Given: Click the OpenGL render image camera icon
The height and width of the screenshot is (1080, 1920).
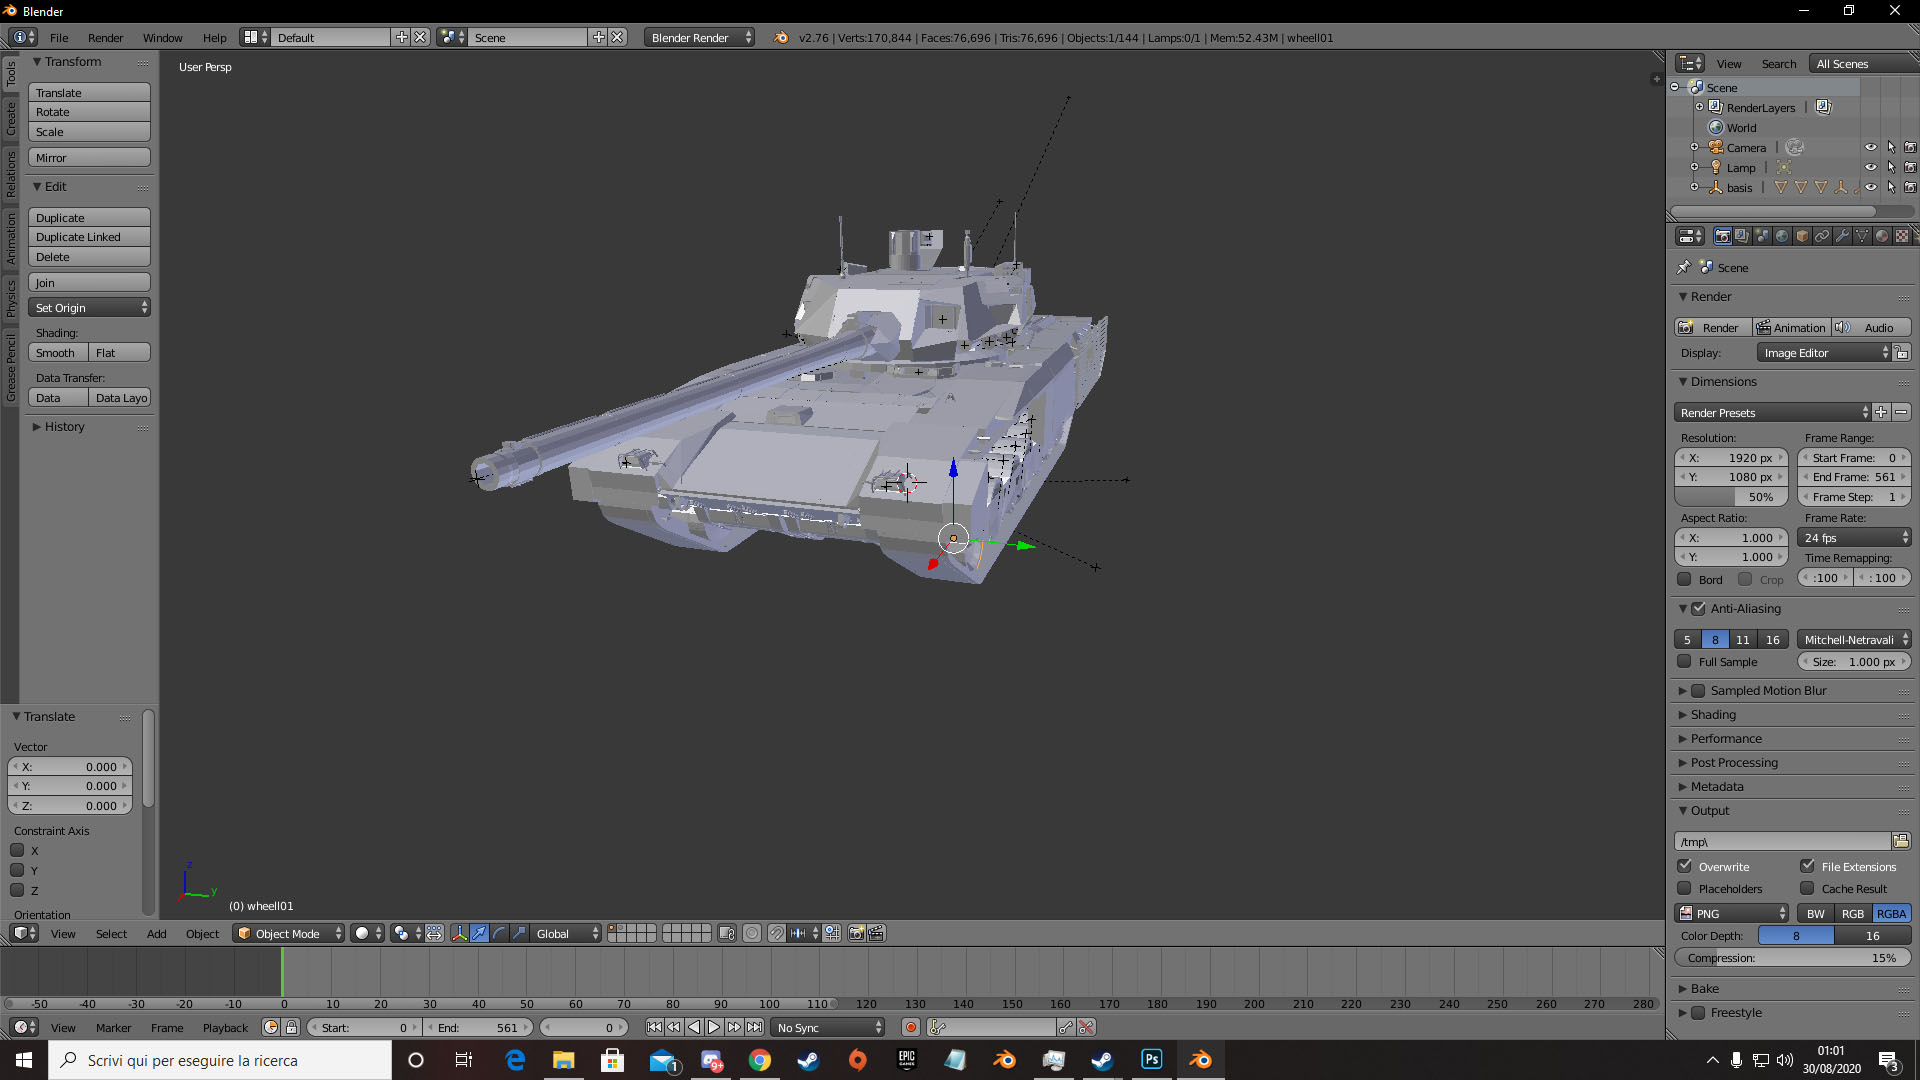Looking at the screenshot, I should click(x=856, y=933).
